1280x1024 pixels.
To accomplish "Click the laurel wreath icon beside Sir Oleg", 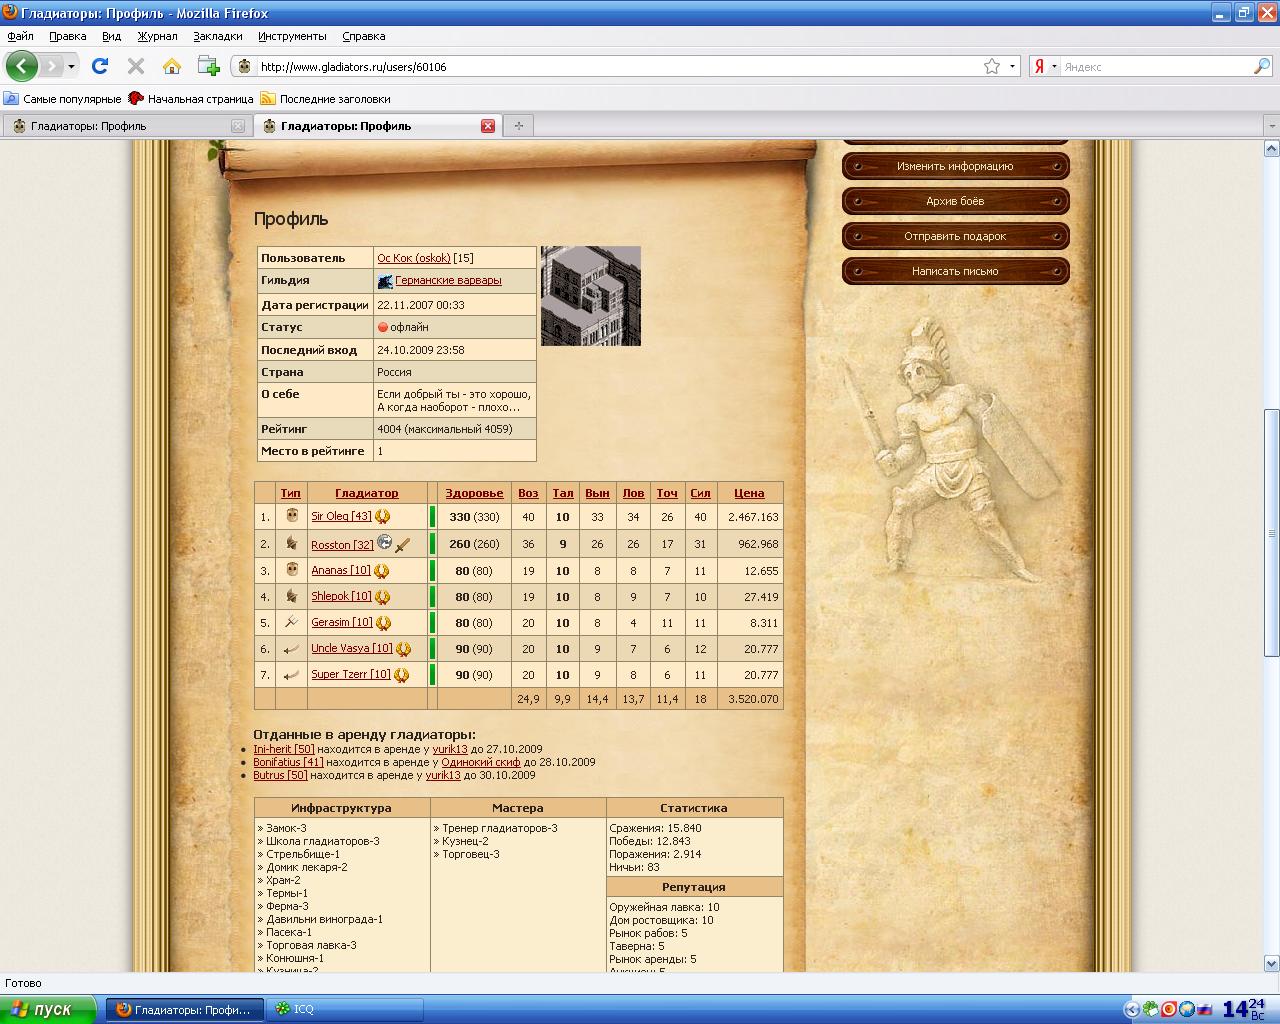I will [382, 517].
